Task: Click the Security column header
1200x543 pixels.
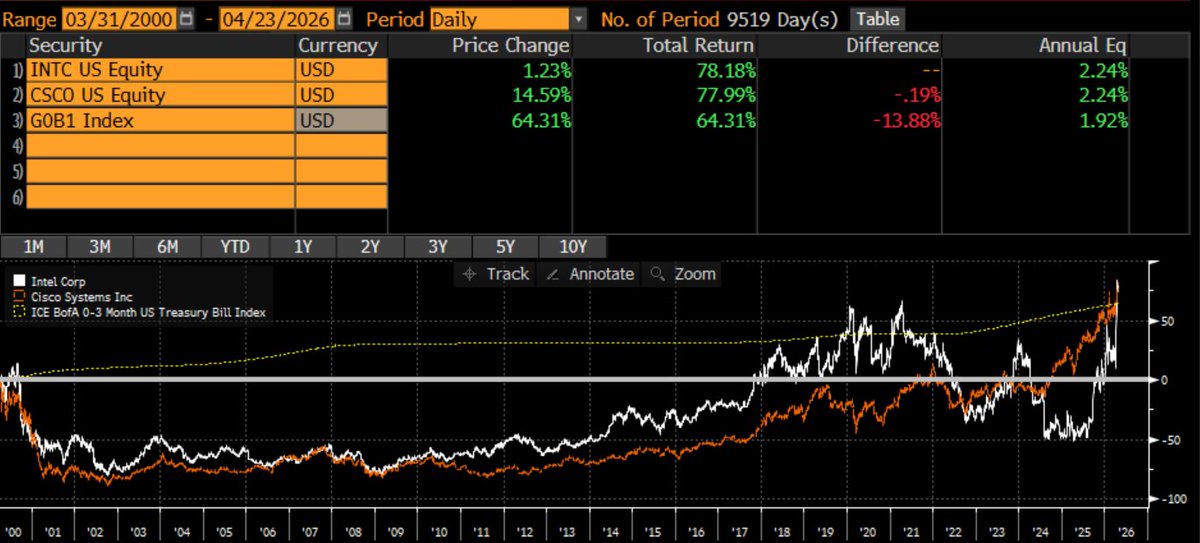Action: (x=66, y=46)
